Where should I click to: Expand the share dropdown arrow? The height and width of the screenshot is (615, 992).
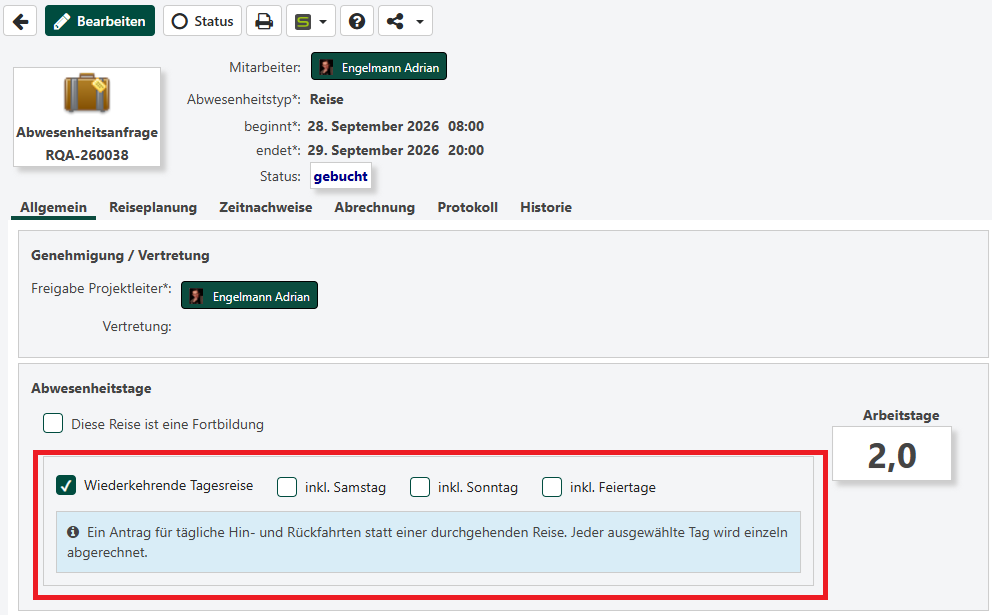(x=419, y=22)
